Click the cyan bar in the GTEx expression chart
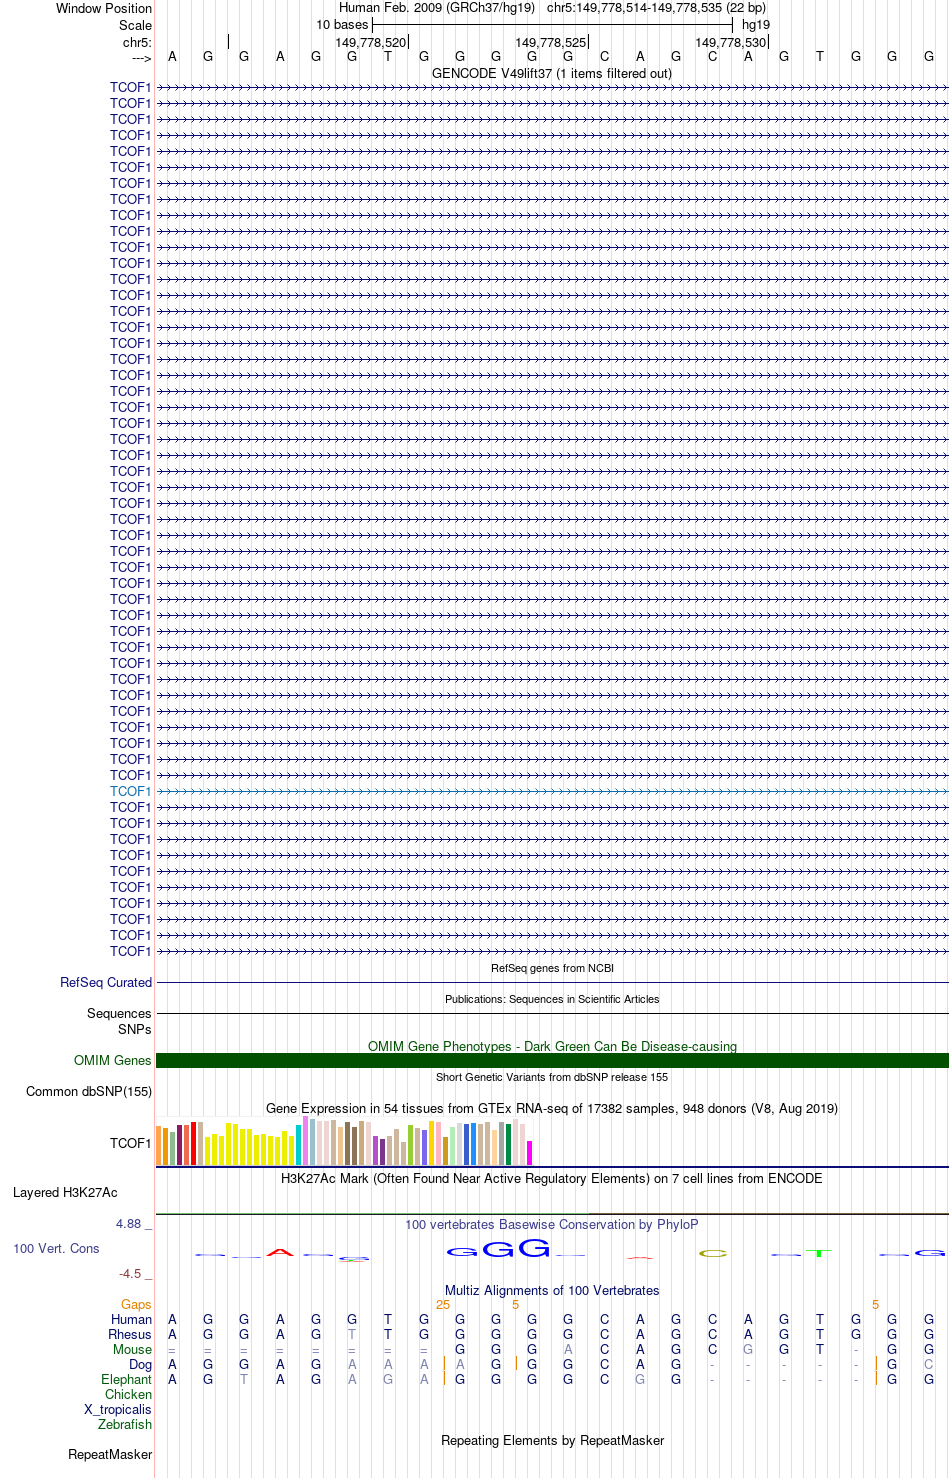The height and width of the screenshot is (1478, 950). click(299, 1145)
